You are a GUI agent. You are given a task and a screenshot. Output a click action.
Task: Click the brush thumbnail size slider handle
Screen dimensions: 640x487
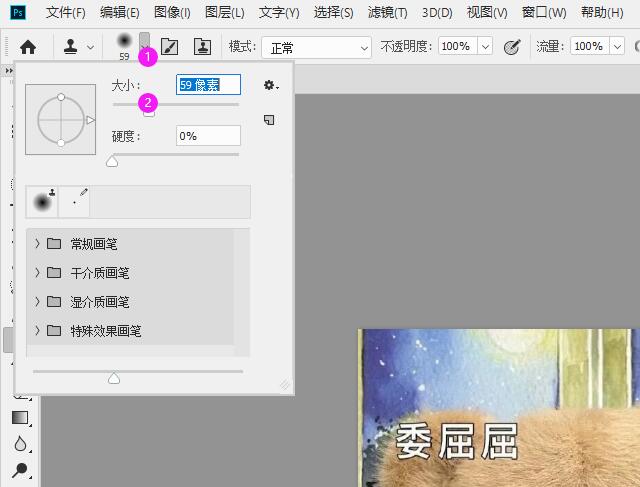(114, 378)
